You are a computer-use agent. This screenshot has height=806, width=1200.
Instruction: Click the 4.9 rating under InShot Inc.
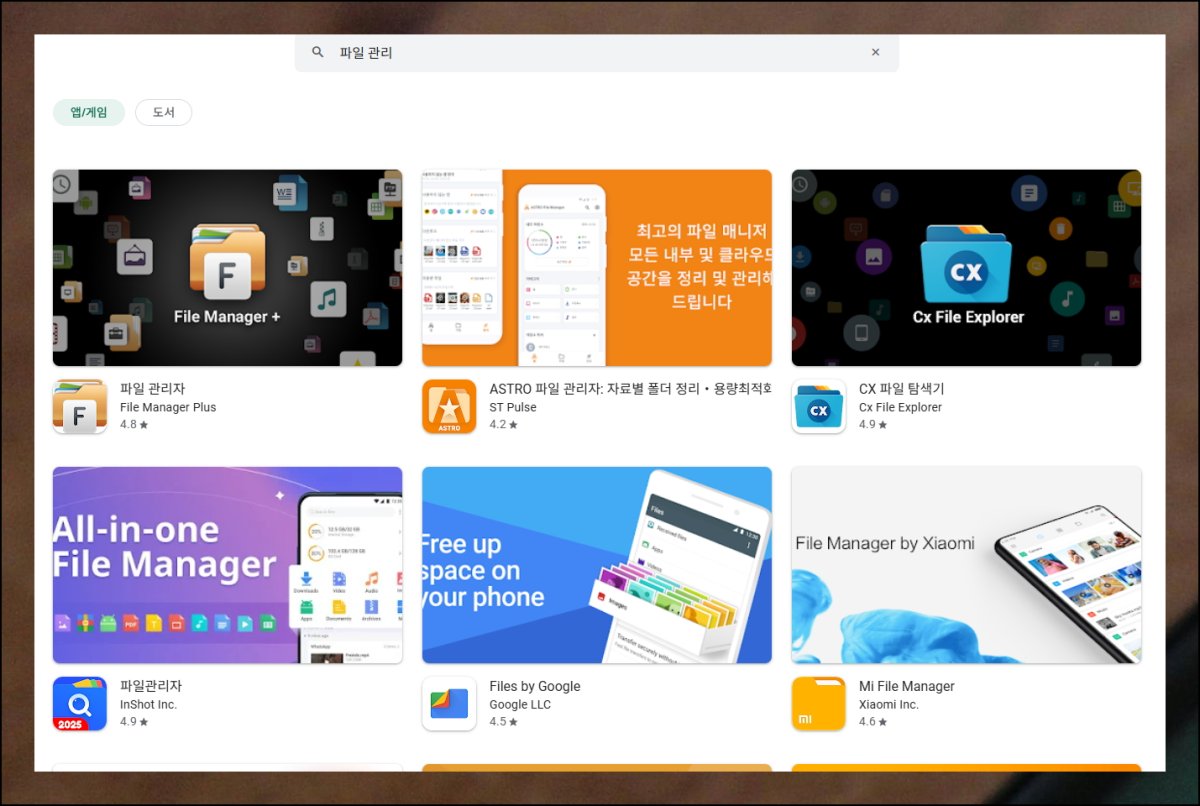(134, 721)
